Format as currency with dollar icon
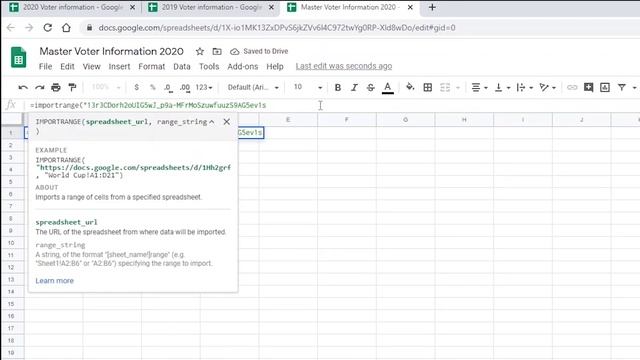The height and width of the screenshot is (360, 640). click(136, 87)
